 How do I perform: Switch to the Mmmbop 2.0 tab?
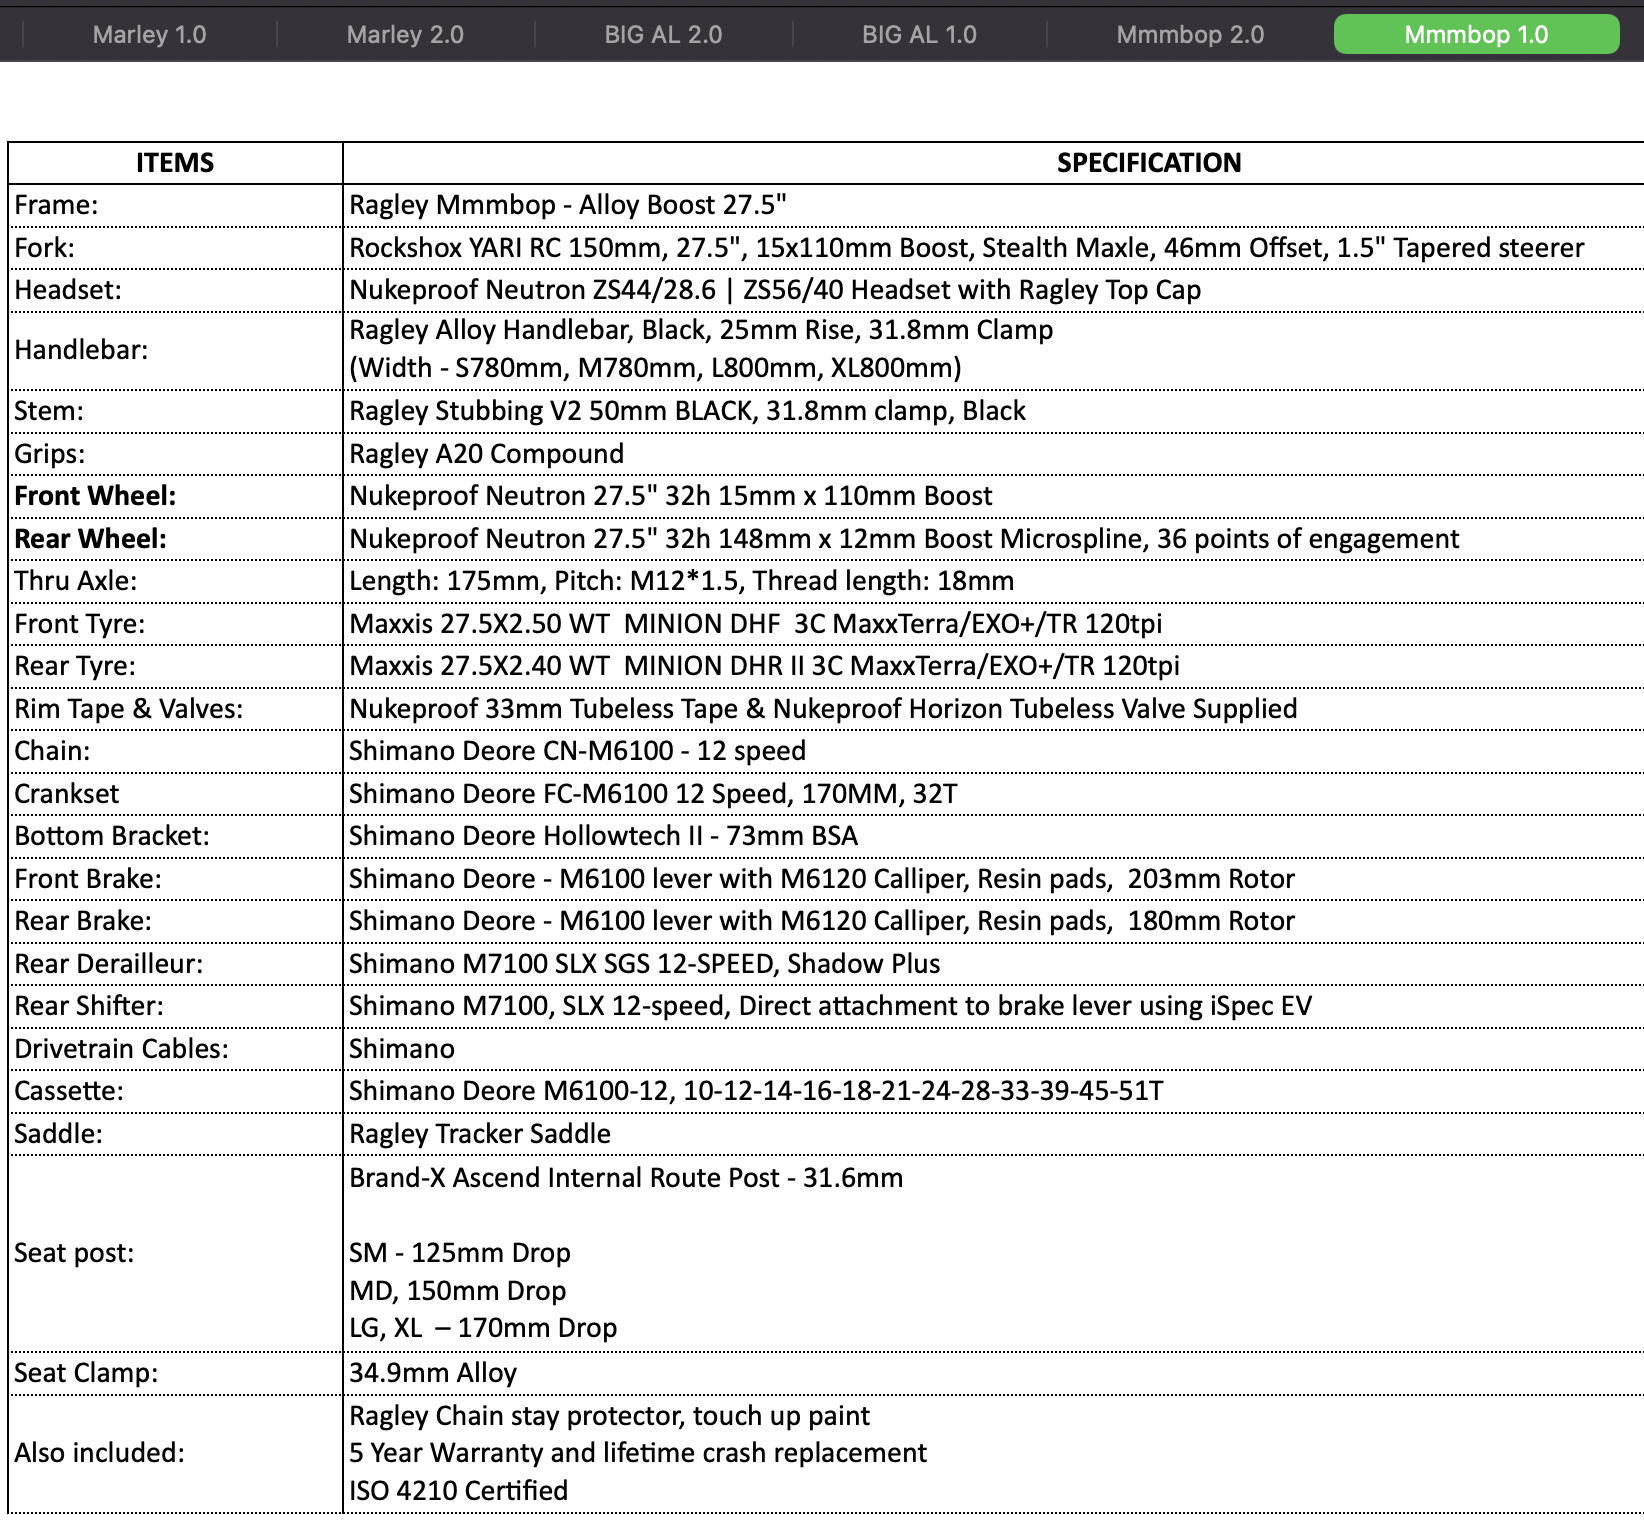coord(1190,35)
